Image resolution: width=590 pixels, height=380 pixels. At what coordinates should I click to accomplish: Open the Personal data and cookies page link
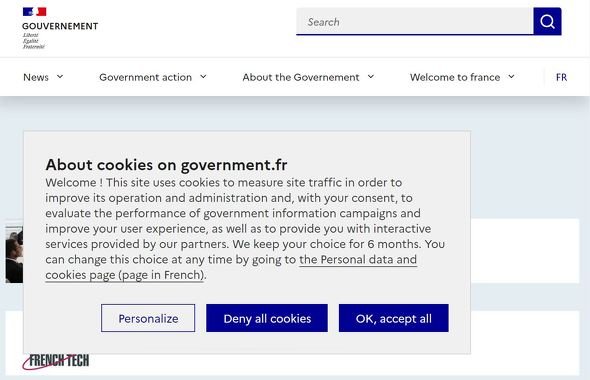click(x=231, y=267)
